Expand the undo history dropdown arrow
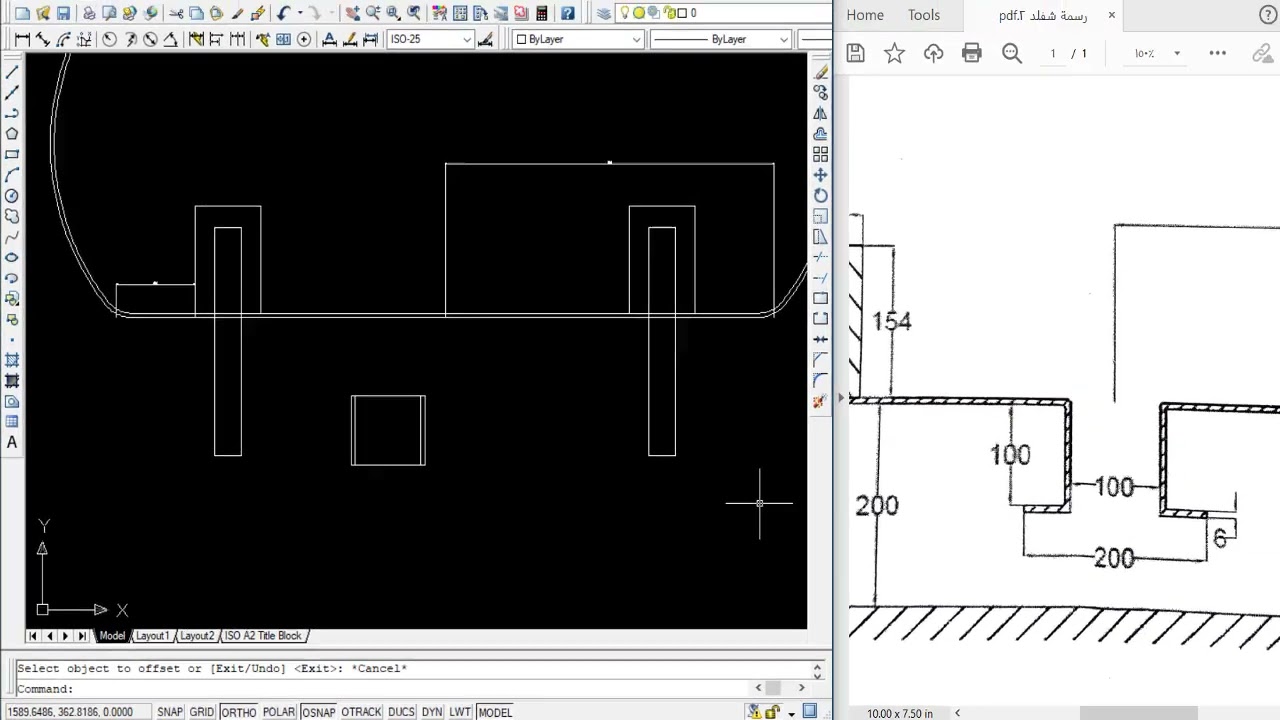 [298, 14]
